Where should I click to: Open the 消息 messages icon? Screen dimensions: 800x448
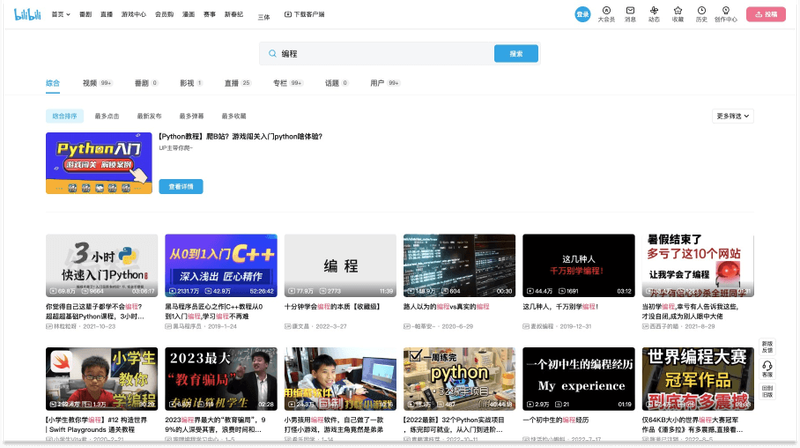(x=630, y=14)
